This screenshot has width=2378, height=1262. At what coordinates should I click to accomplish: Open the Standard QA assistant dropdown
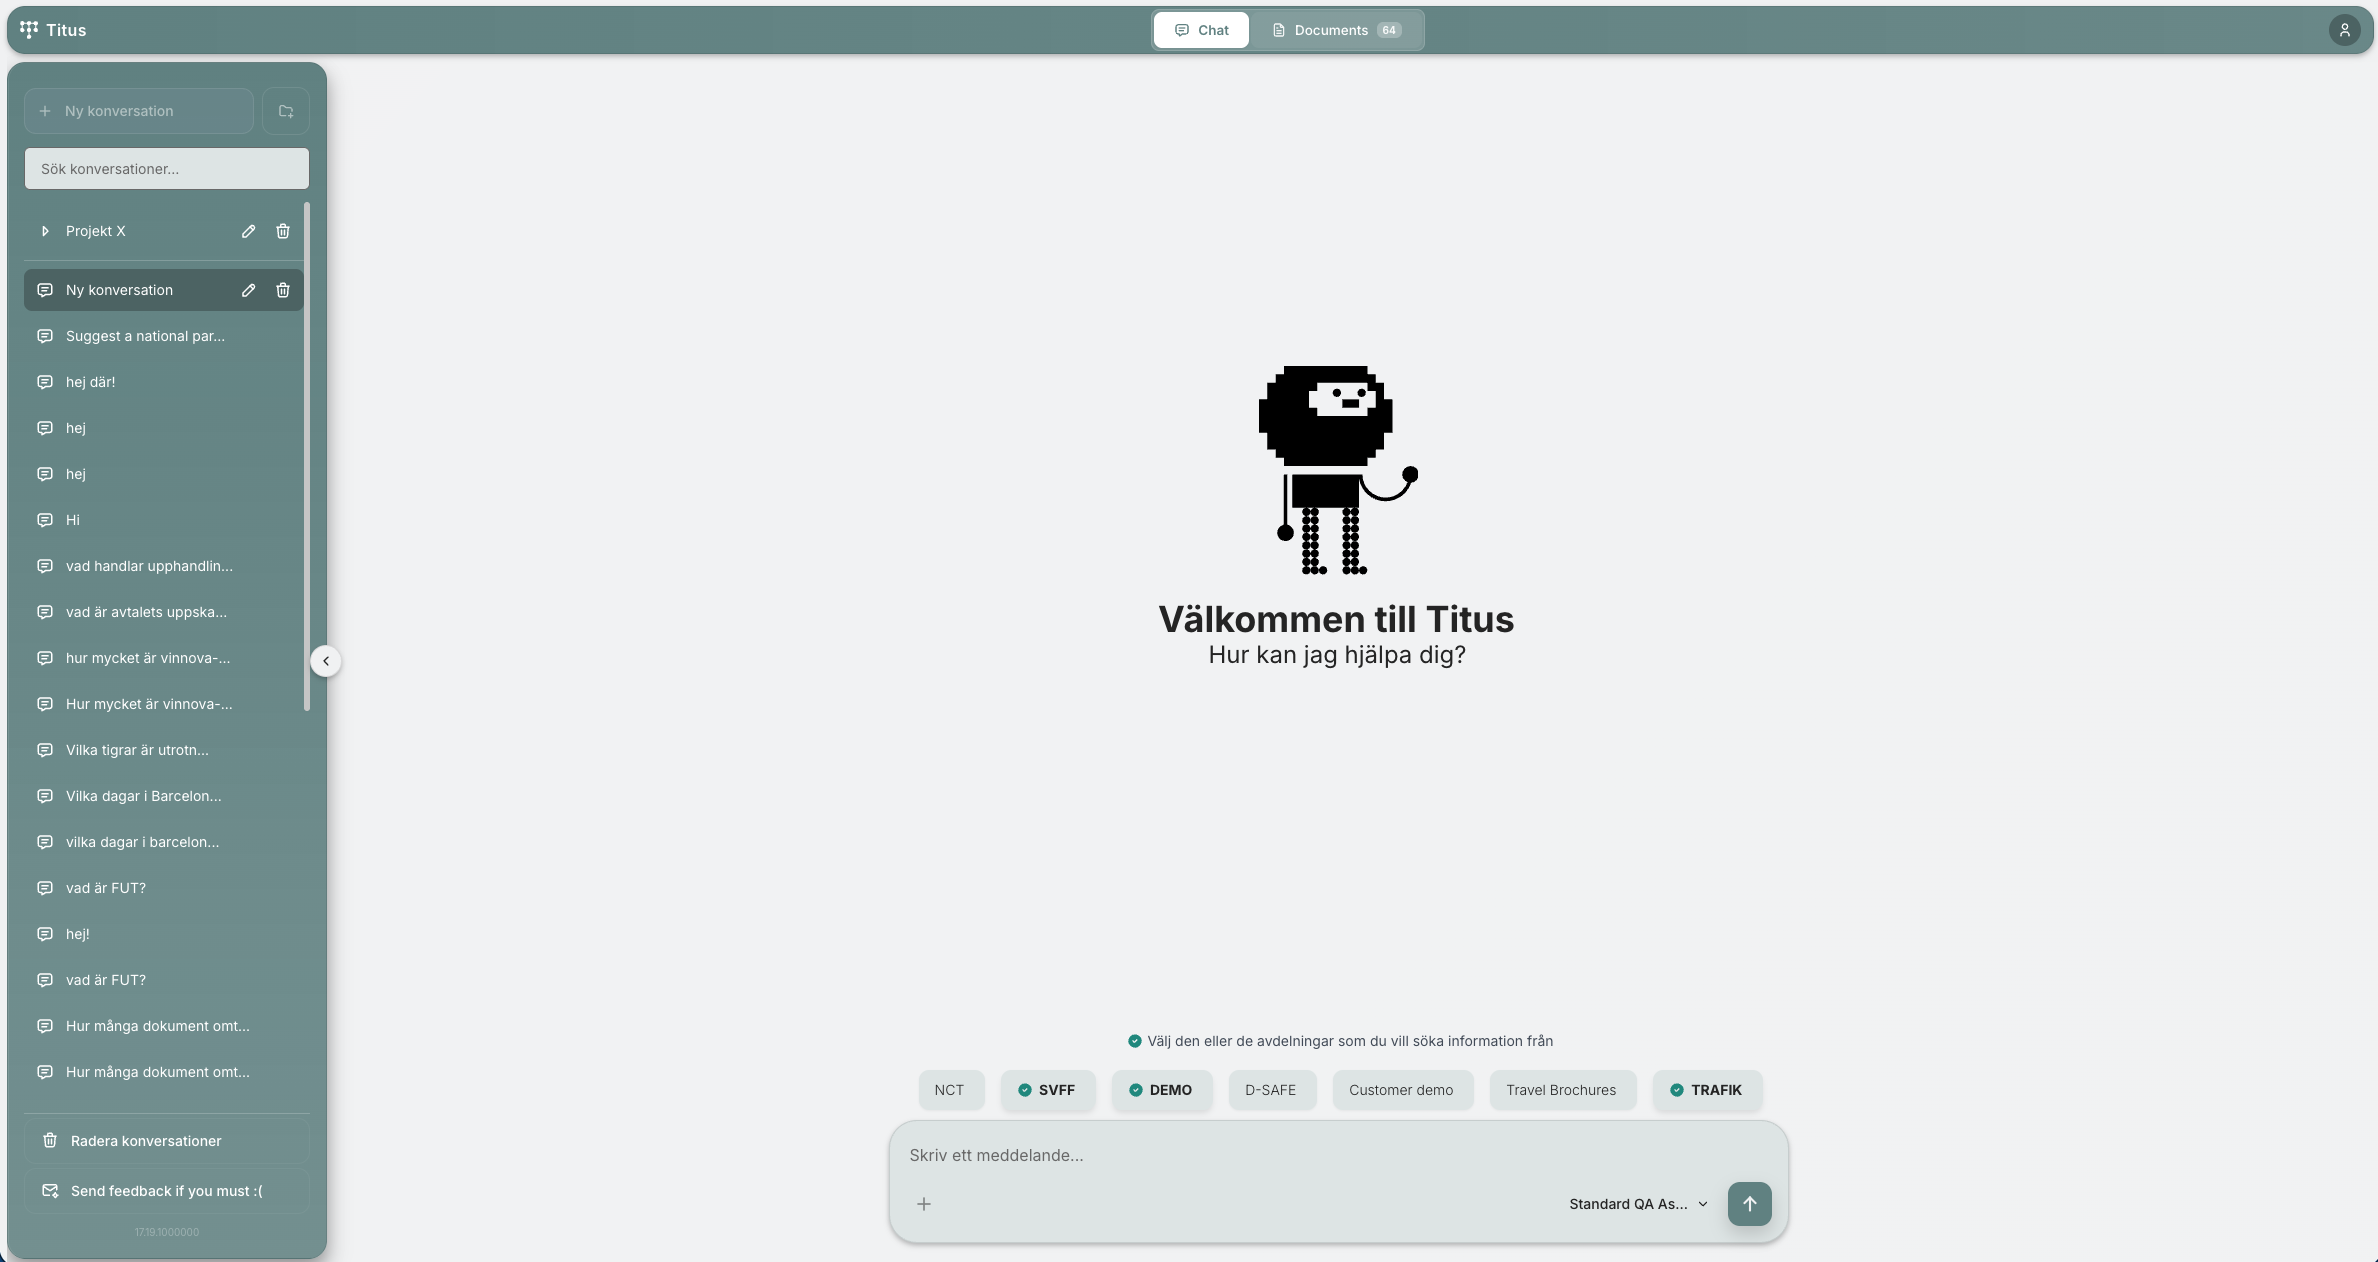(1637, 1204)
